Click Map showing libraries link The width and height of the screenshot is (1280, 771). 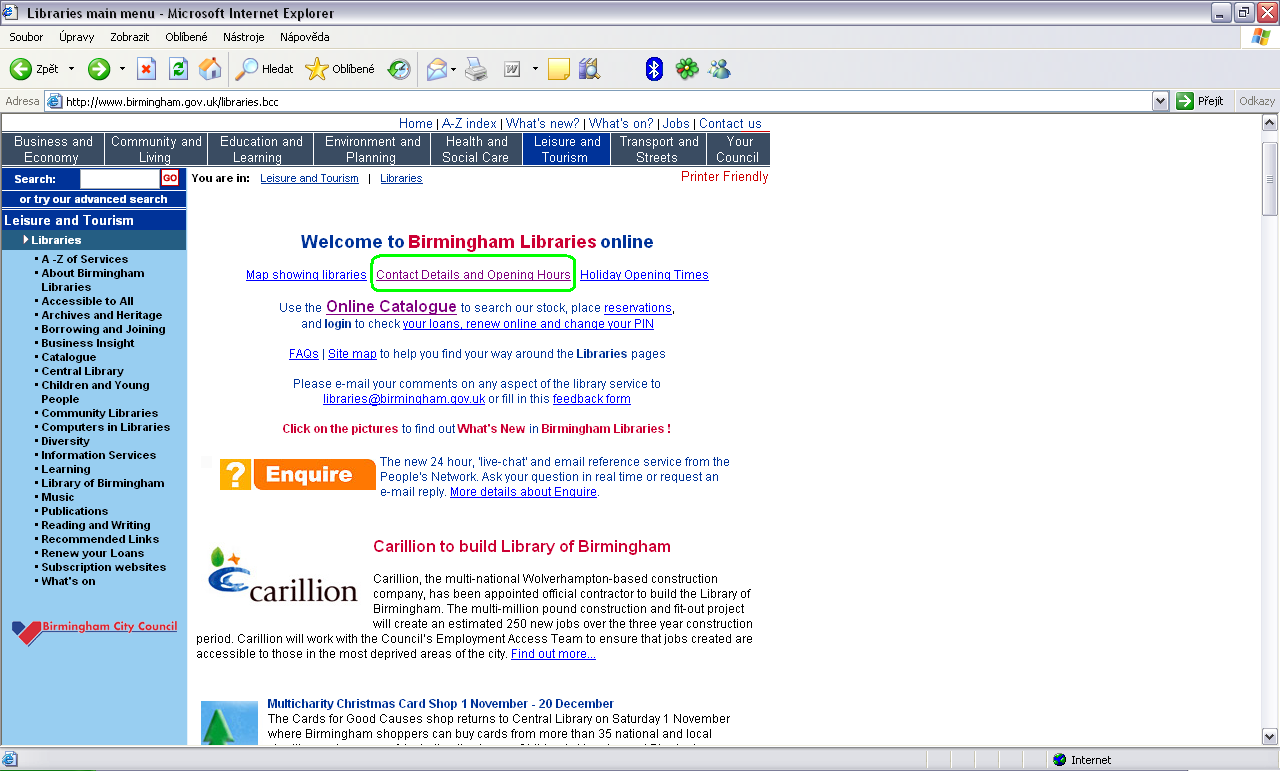[x=306, y=275]
